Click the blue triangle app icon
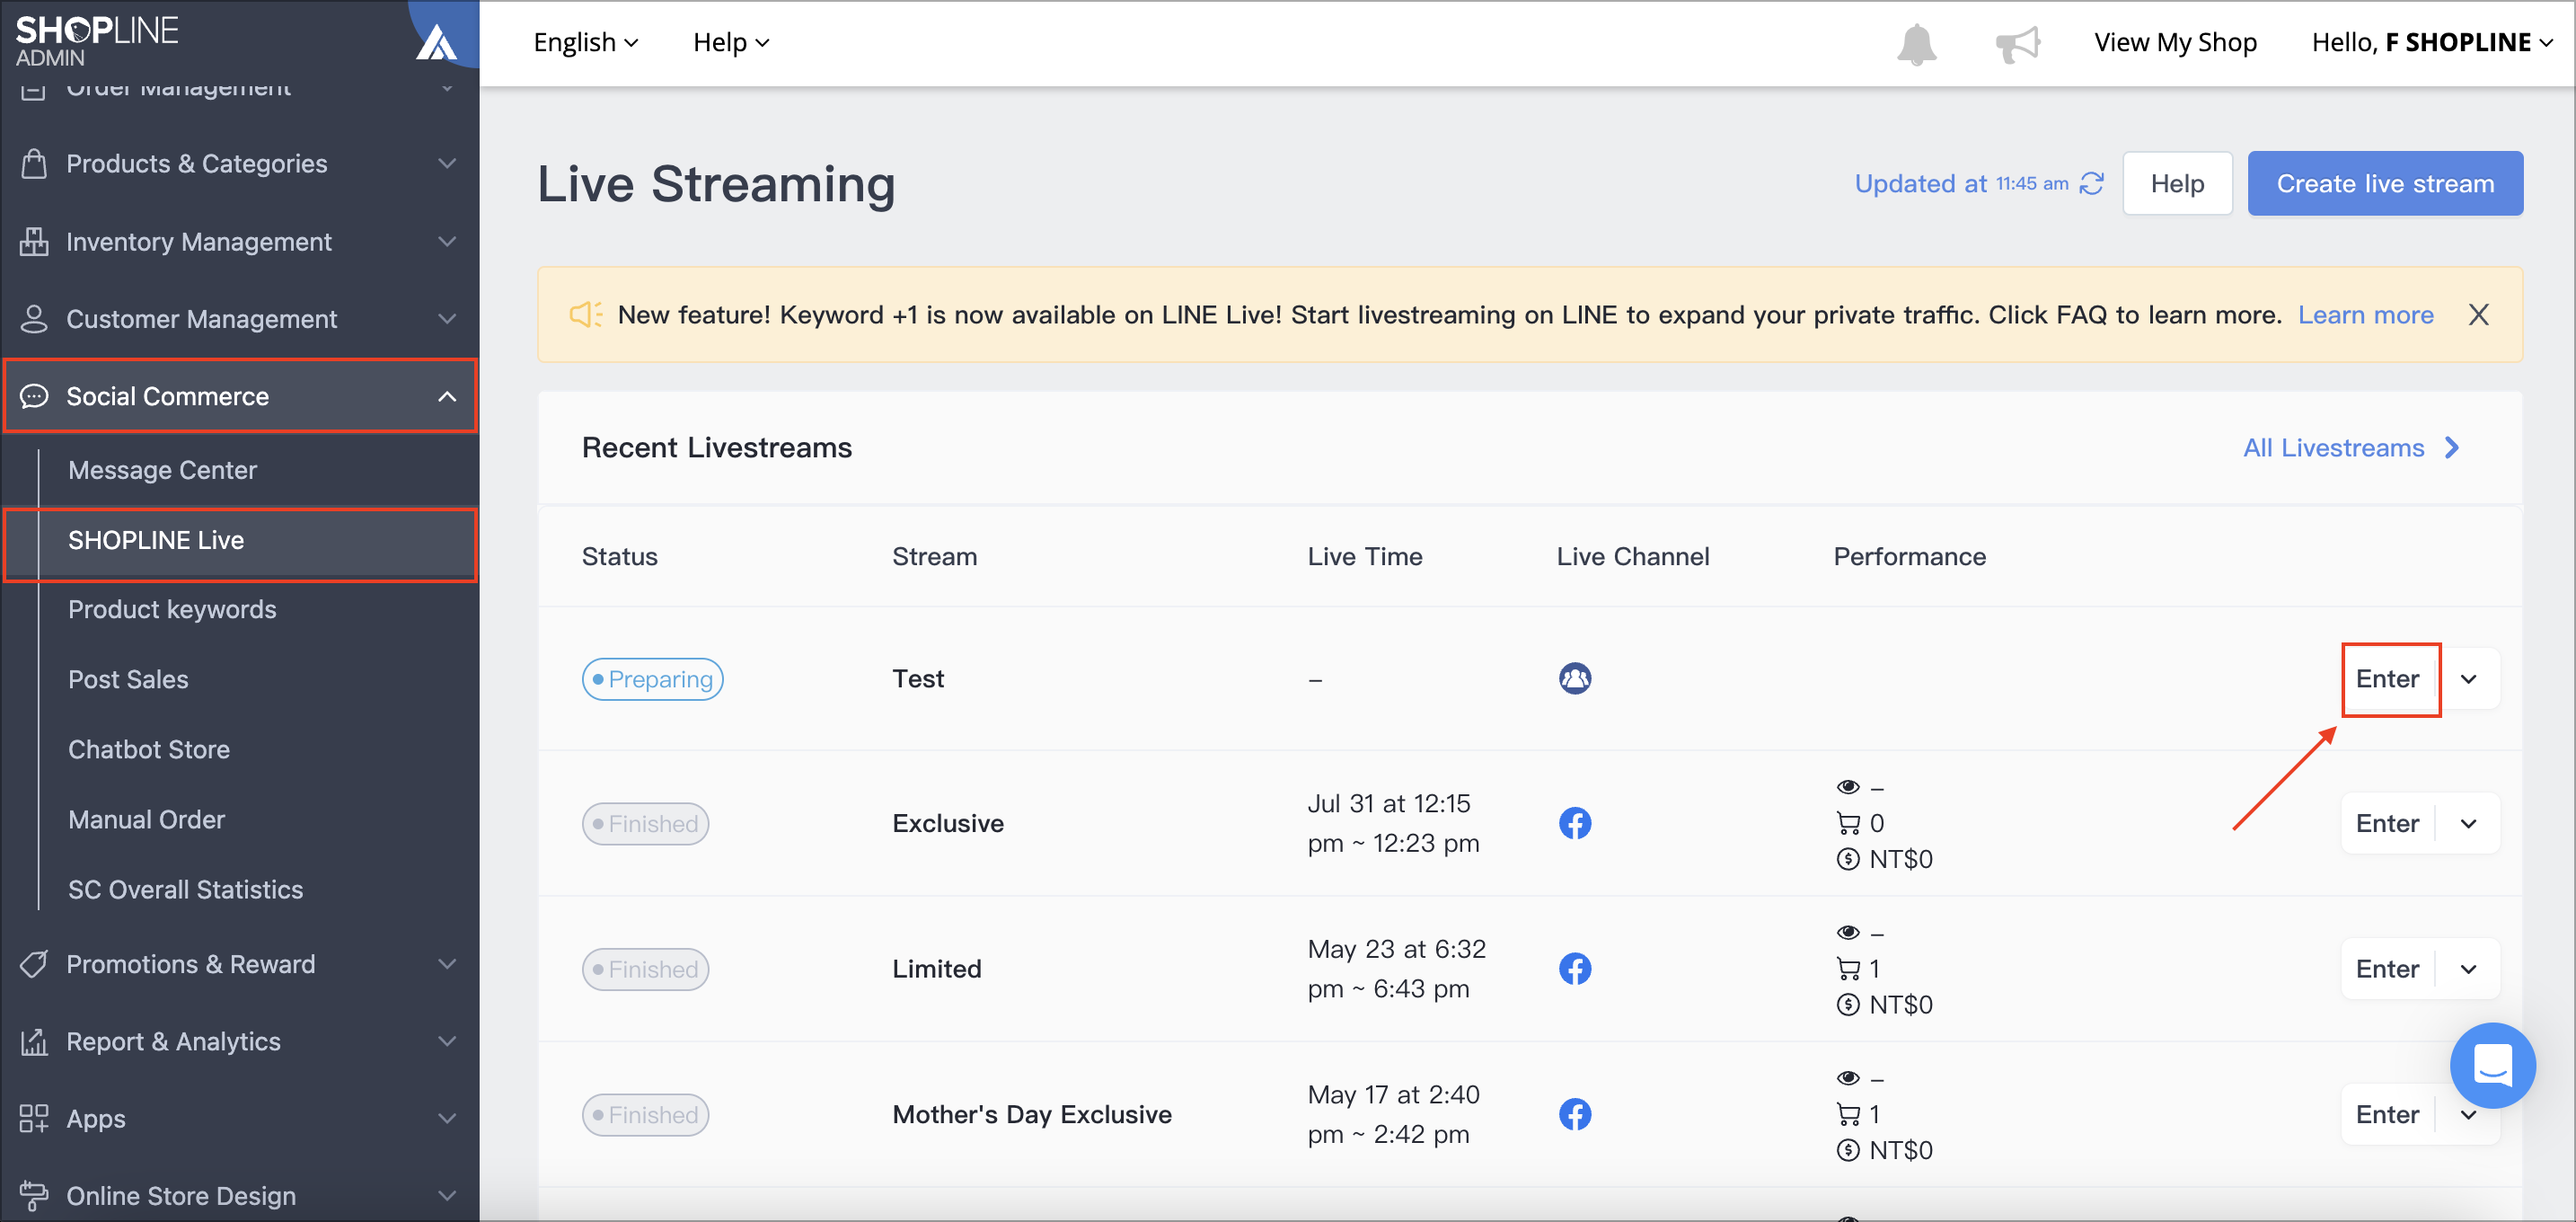 point(437,43)
